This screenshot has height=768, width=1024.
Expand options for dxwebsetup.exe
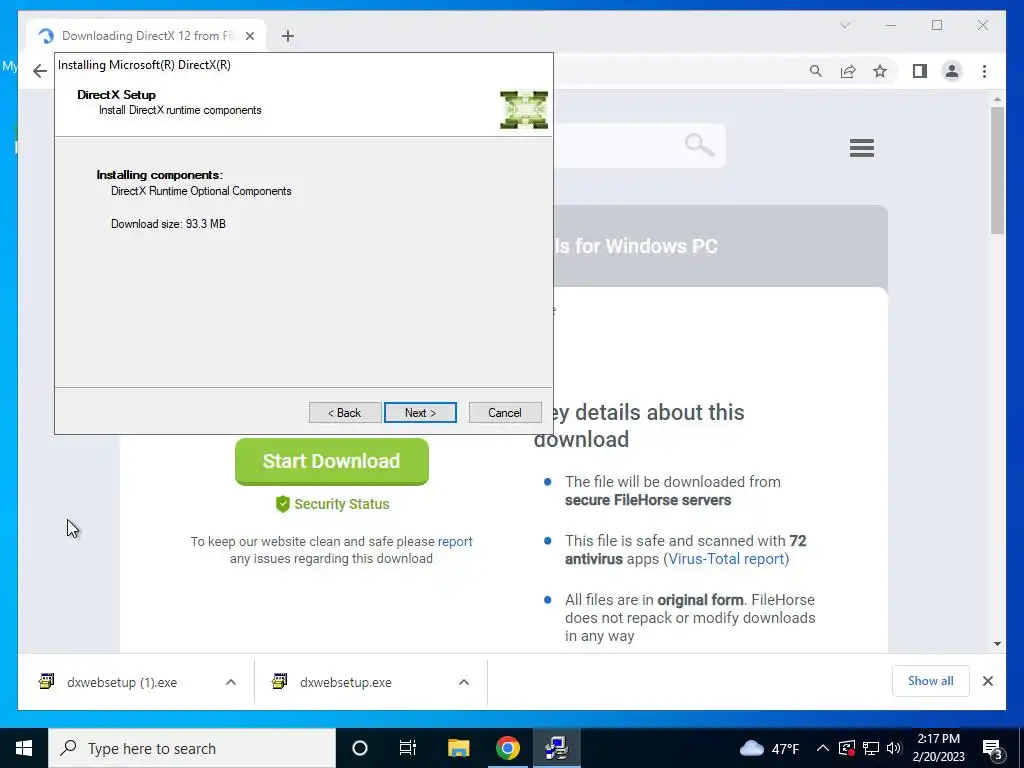point(464,682)
